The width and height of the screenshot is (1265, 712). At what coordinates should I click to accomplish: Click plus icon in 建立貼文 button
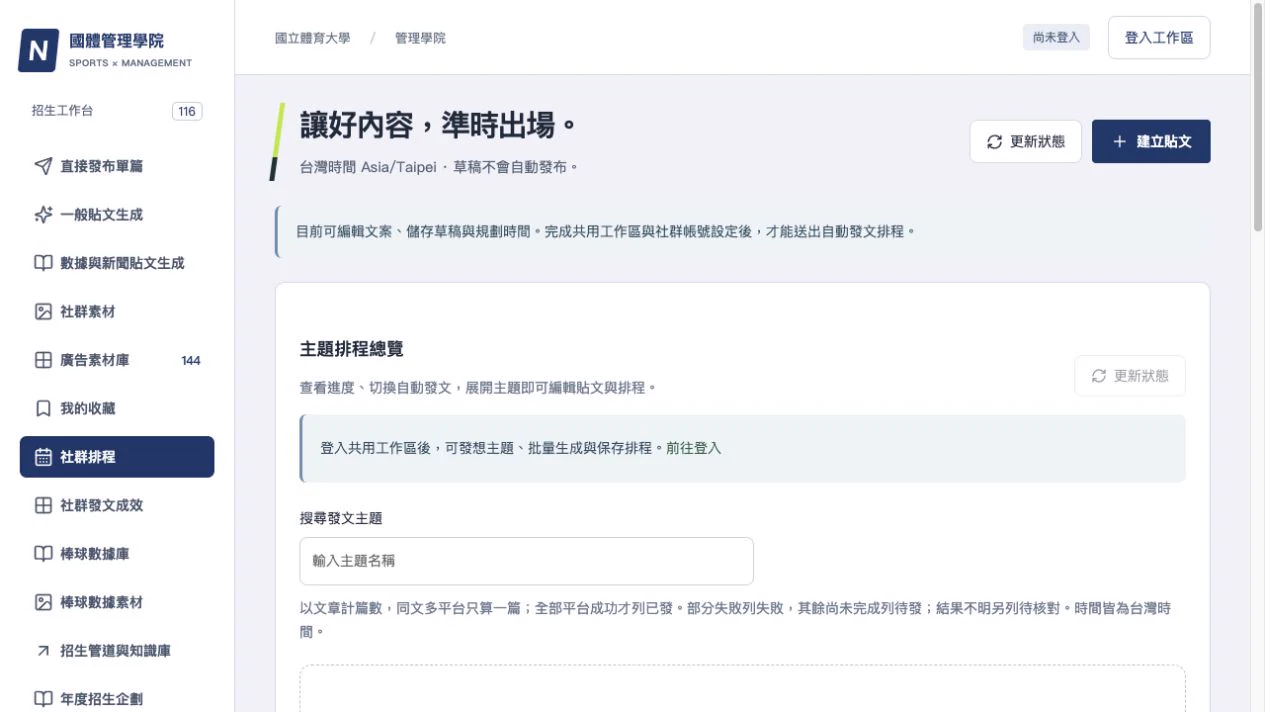point(1119,142)
